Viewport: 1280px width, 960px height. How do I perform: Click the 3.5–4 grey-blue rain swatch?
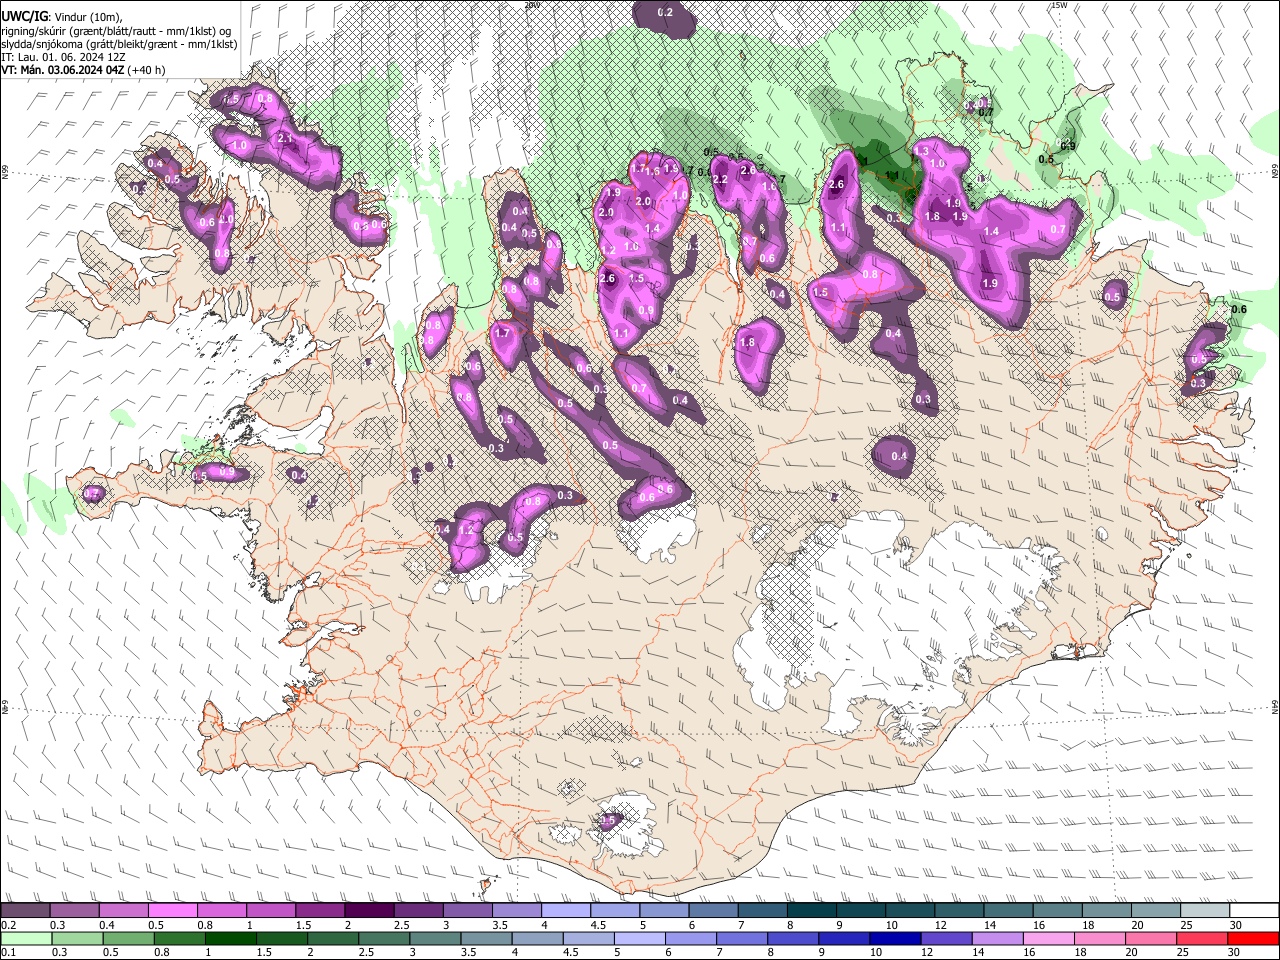(x=486, y=938)
